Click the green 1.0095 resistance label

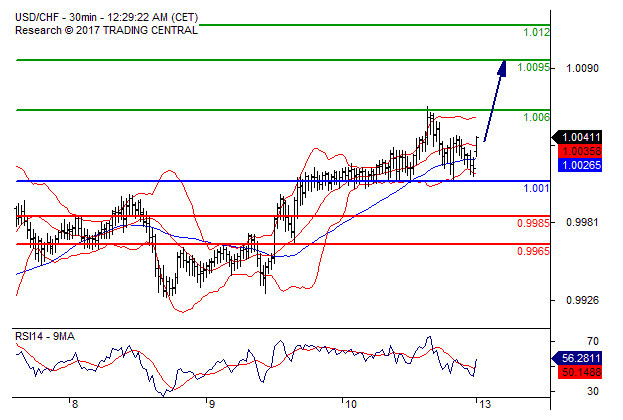pos(534,67)
